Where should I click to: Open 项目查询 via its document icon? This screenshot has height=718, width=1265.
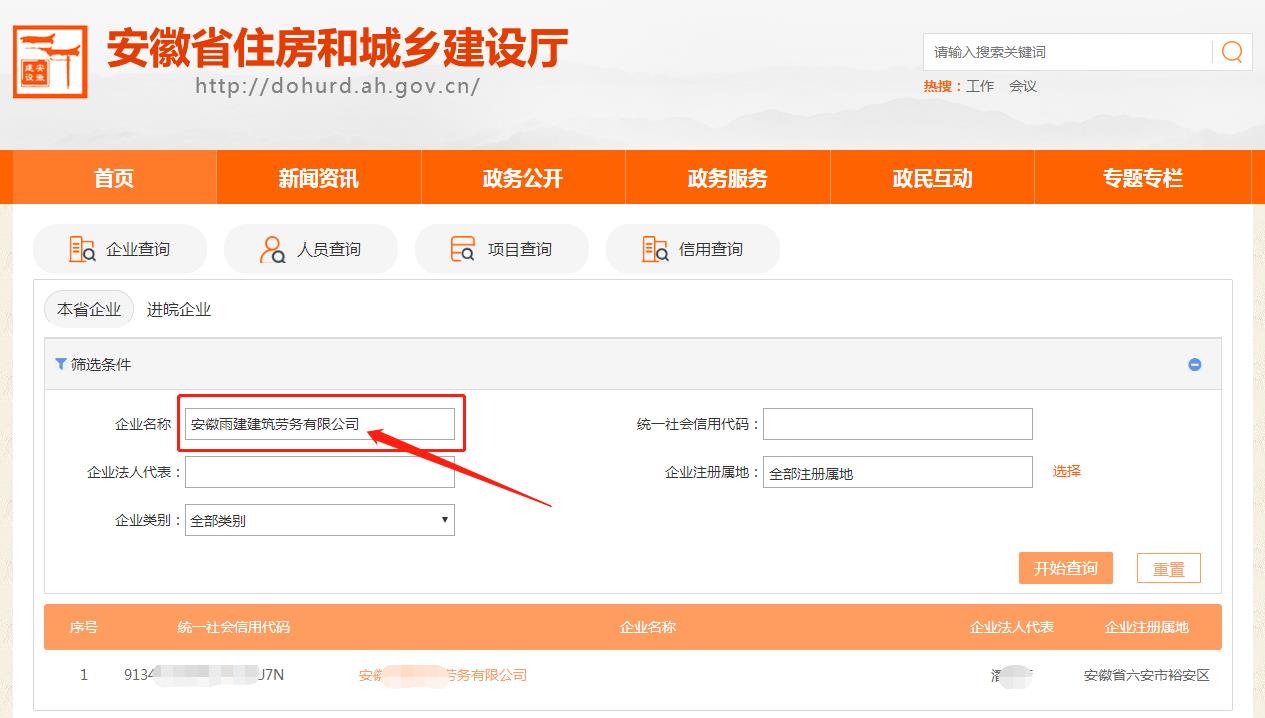click(464, 248)
